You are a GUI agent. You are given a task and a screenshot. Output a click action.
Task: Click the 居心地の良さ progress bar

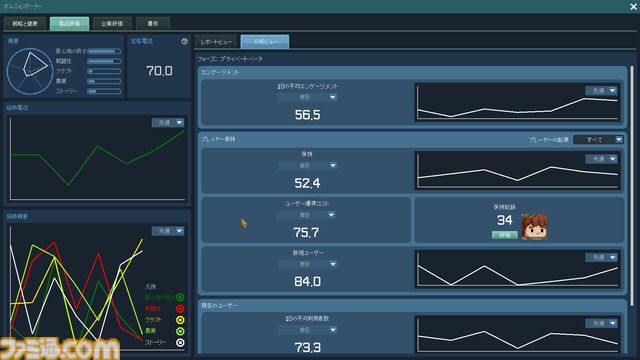tap(104, 51)
